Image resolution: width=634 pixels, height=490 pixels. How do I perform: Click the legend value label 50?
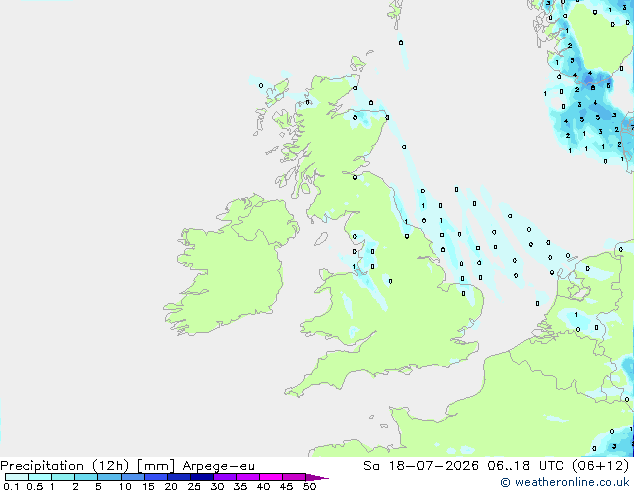point(309,486)
